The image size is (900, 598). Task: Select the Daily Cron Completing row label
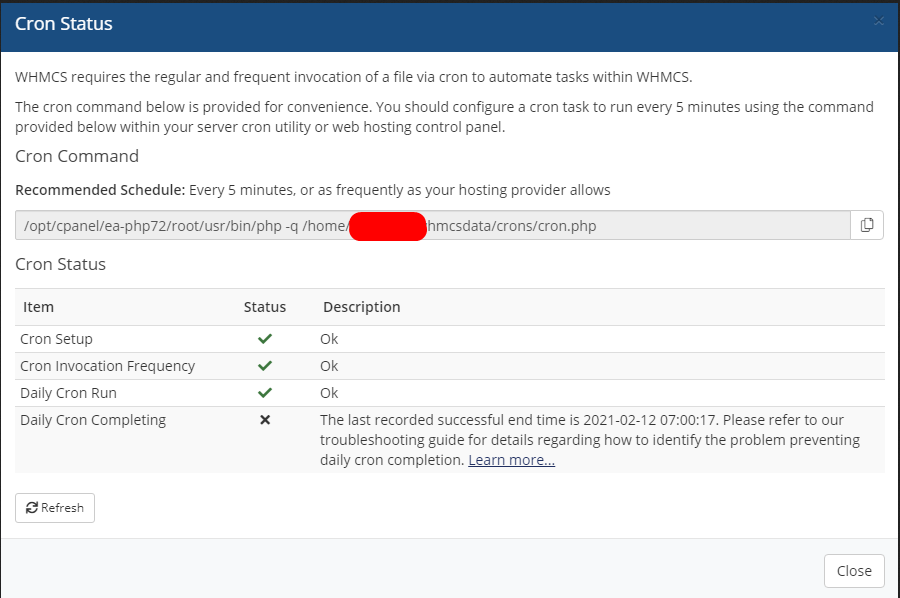(x=93, y=420)
